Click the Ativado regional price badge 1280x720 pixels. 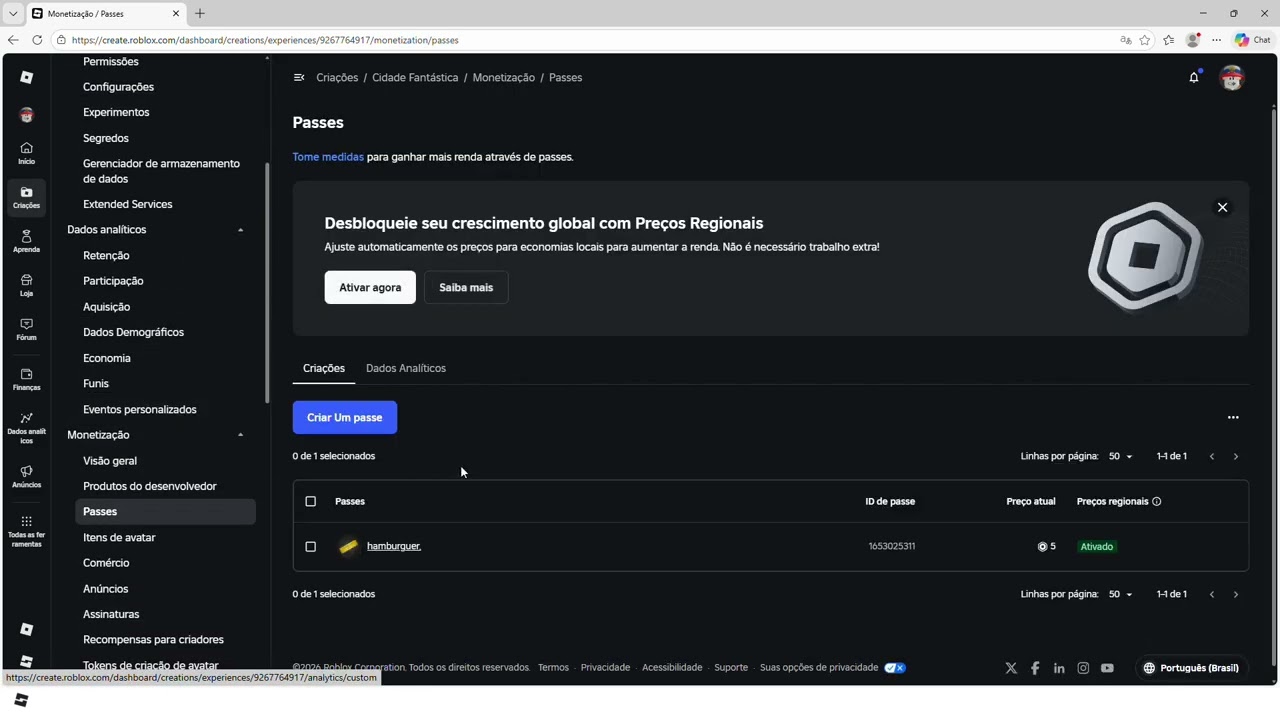click(1097, 546)
